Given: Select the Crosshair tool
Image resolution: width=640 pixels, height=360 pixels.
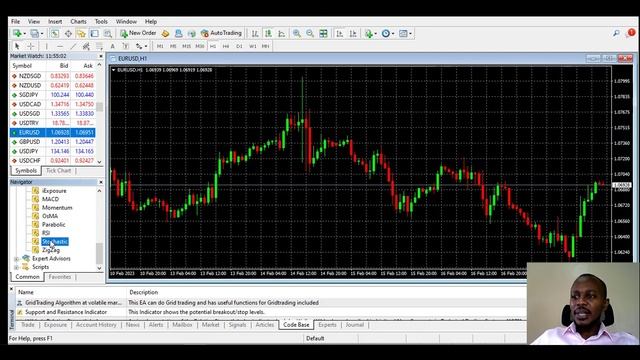Looking at the screenshot, I should click(x=31, y=46).
